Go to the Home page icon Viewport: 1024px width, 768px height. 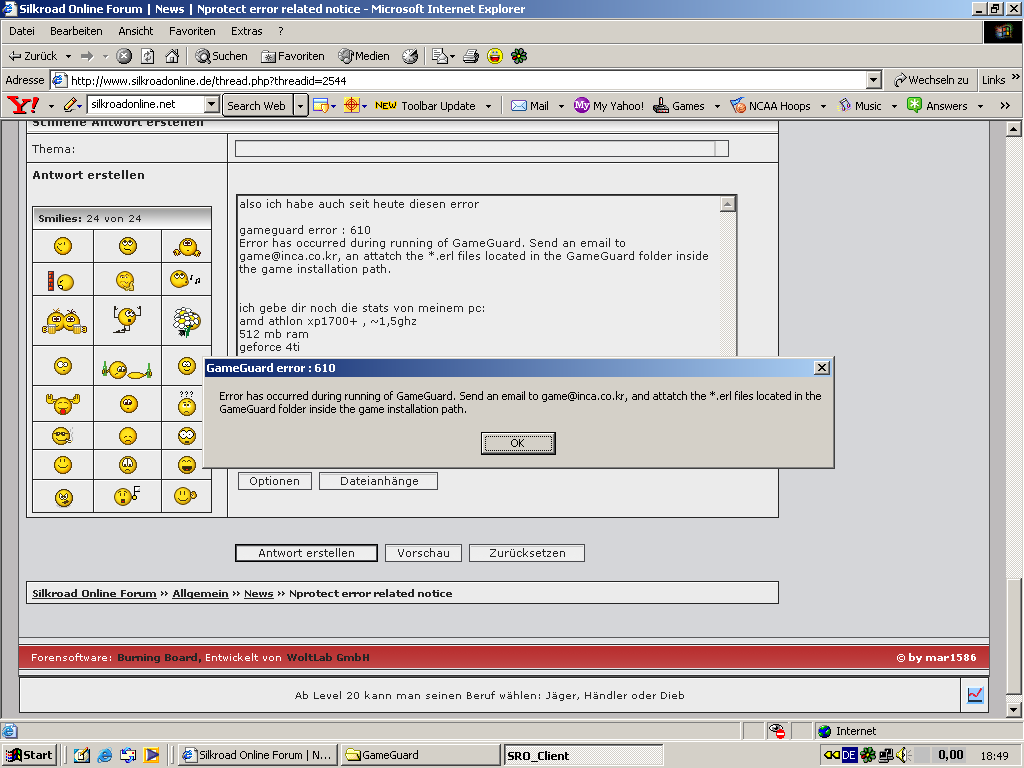click(x=172, y=56)
